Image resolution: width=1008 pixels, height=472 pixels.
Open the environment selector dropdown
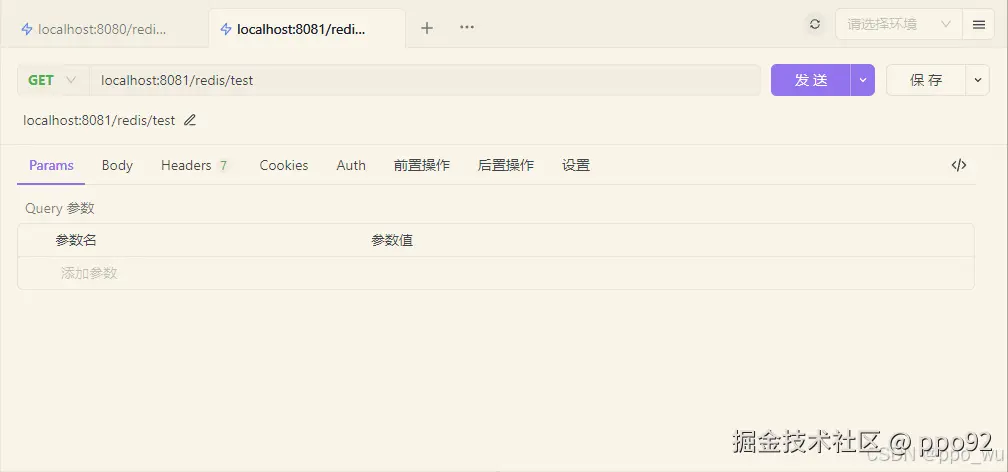(x=897, y=24)
